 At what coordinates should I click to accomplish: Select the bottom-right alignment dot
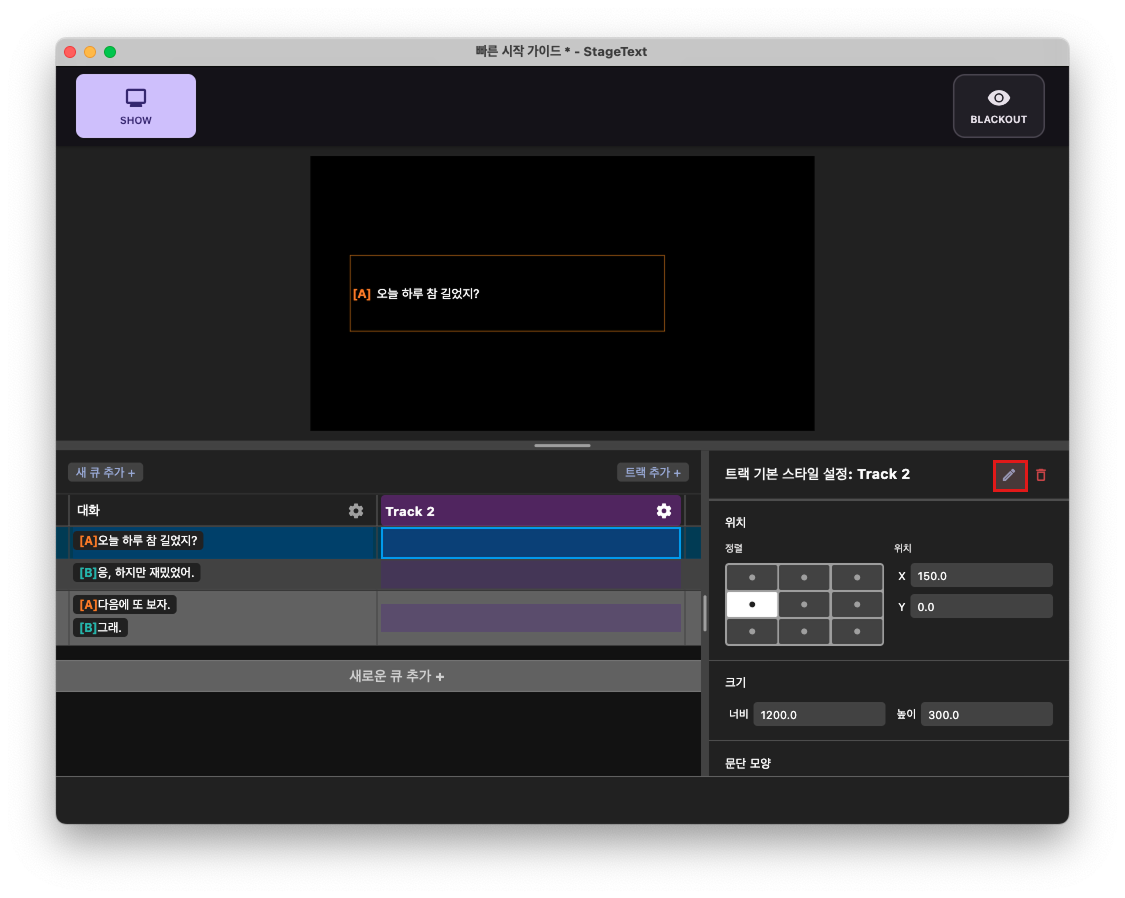[x=857, y=631]
